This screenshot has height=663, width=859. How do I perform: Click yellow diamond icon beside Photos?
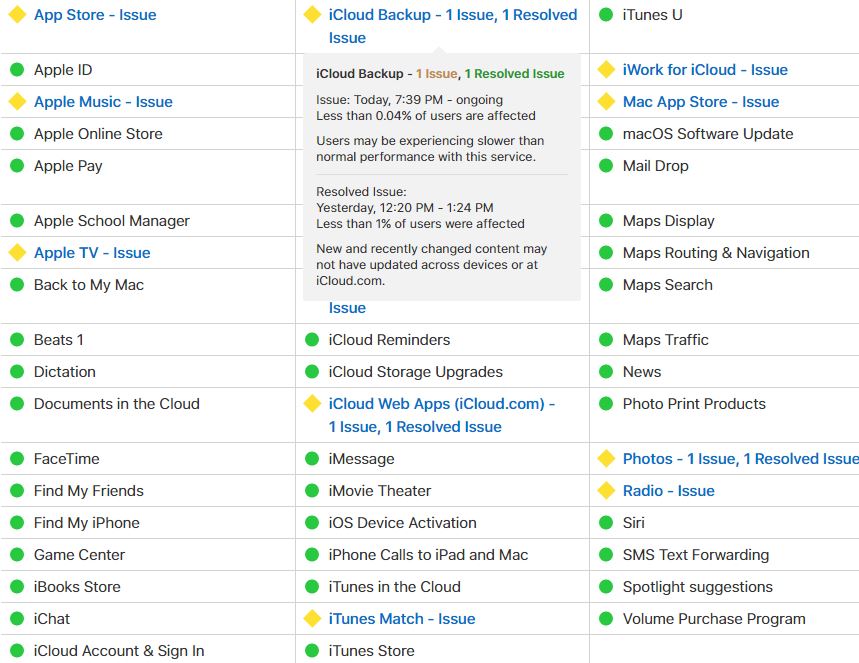click(x=606, y=459)
